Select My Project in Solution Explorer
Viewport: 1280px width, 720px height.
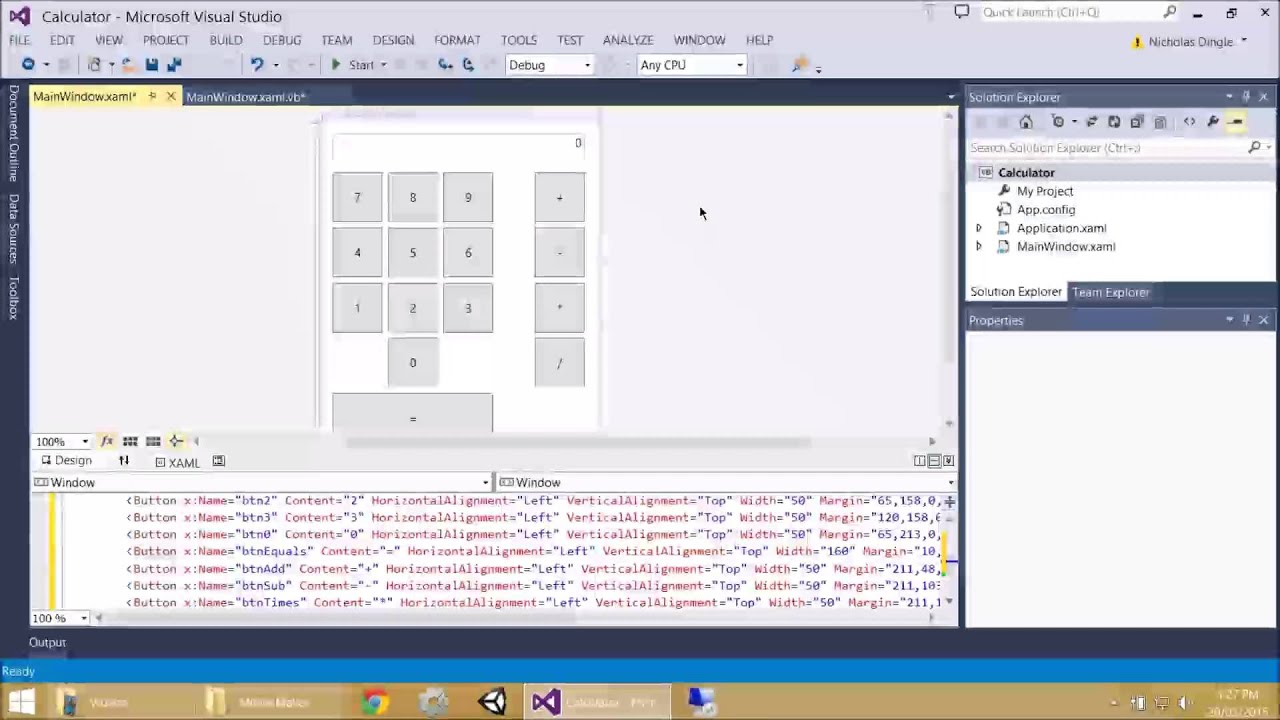pyautogui.click(x=1044, y=191)
